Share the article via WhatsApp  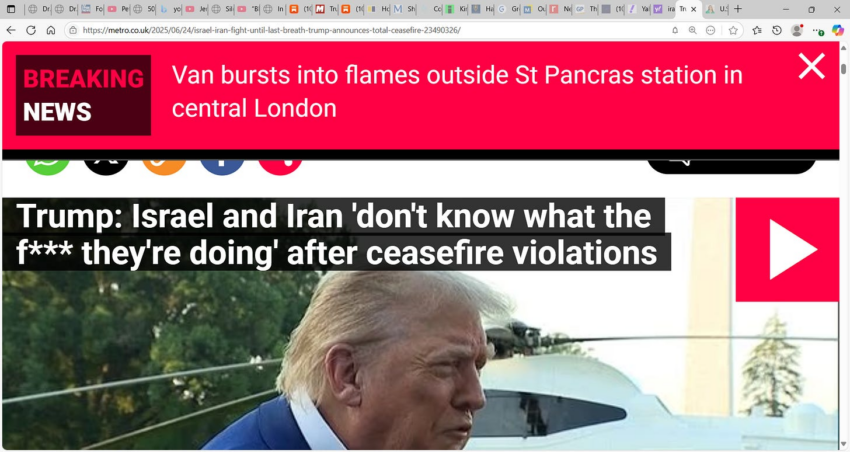click(48, 165)
